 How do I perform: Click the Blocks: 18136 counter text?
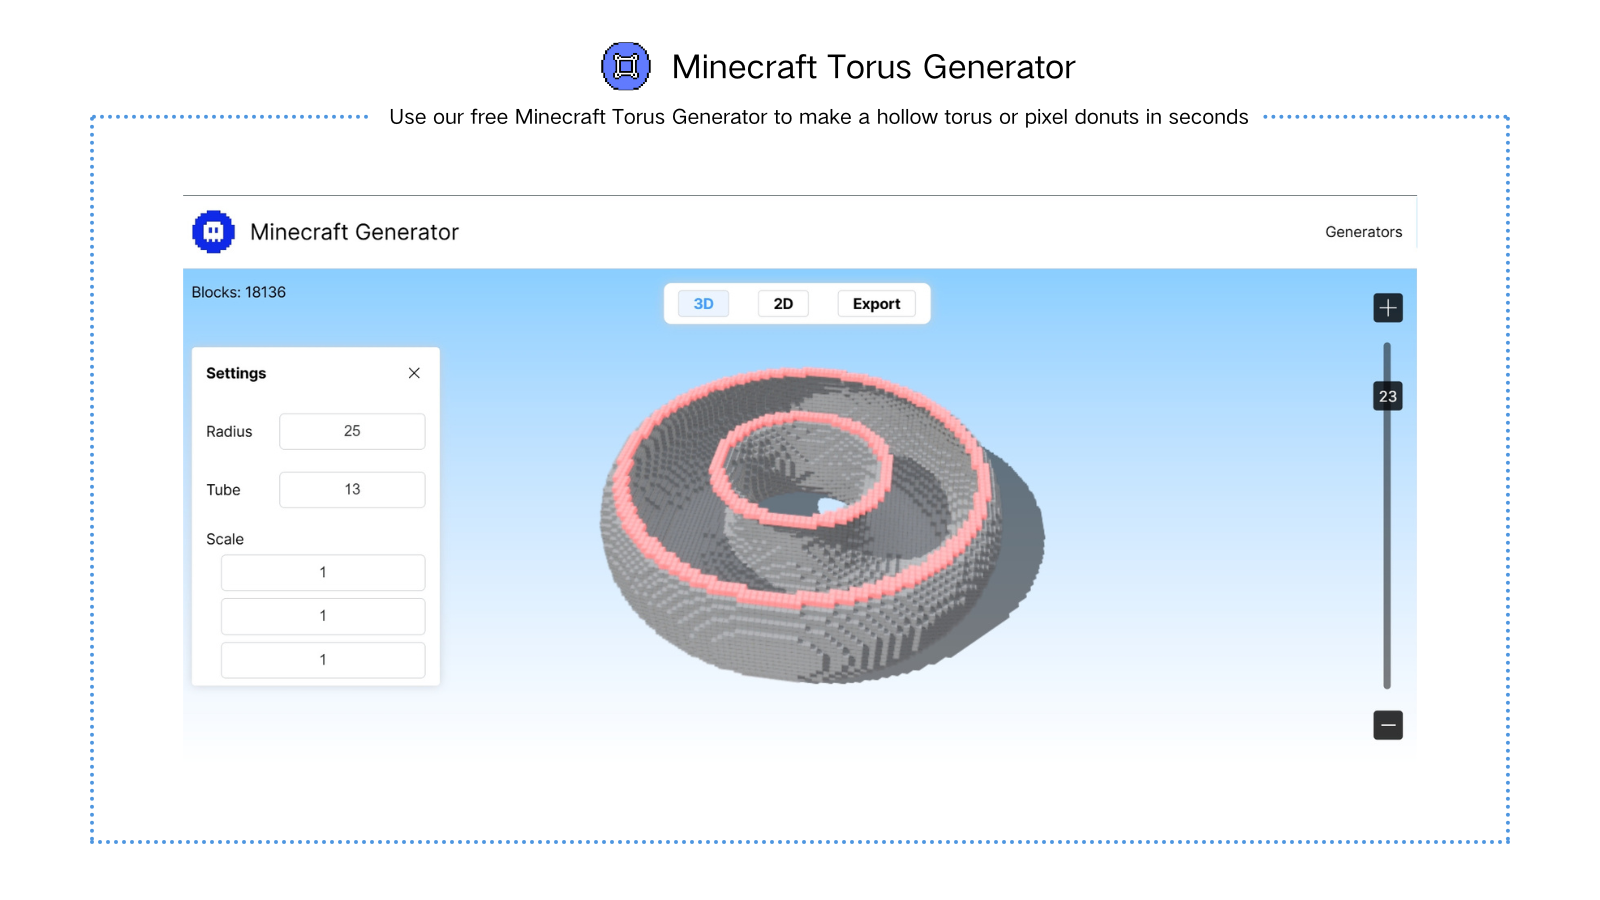239,292
